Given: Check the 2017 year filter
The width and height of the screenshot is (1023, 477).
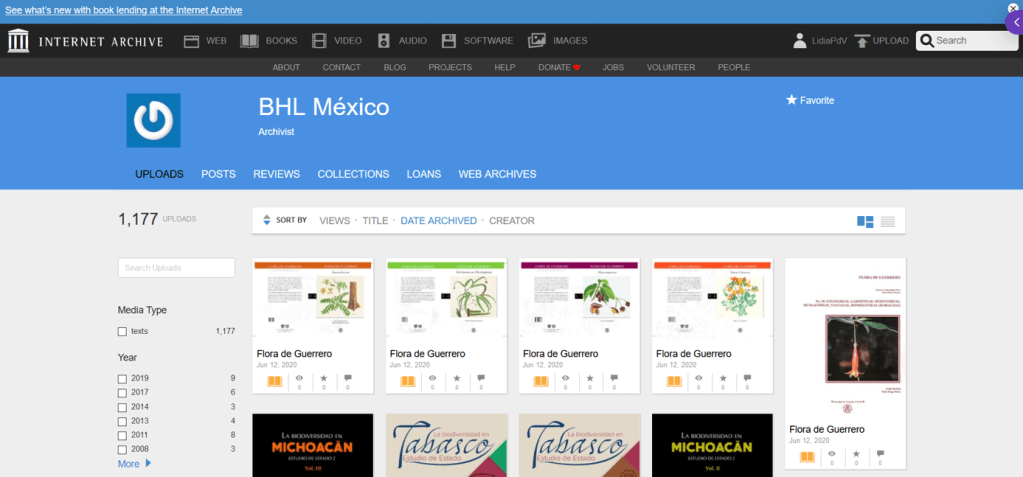Looking at the screenshot, I should [122, 393].
